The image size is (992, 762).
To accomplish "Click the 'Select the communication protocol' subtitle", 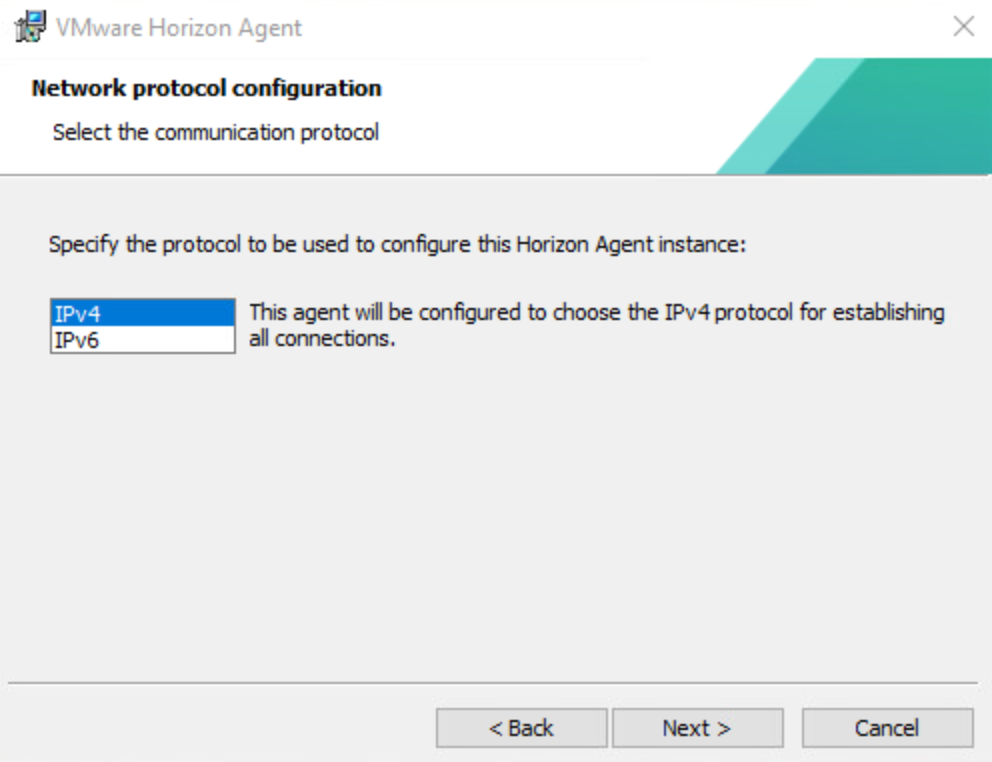I will pos(215,132).
